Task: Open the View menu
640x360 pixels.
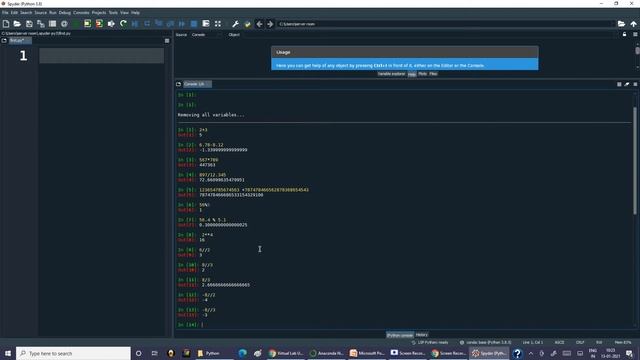Action: tap(124, 13)
